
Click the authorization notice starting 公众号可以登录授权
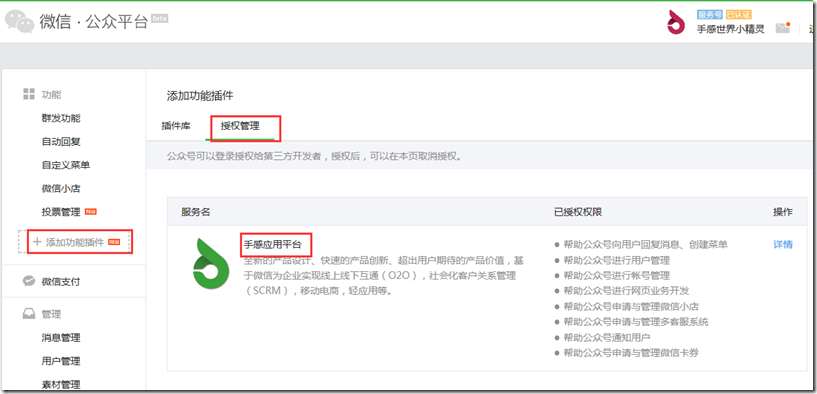tap(314, 156)
